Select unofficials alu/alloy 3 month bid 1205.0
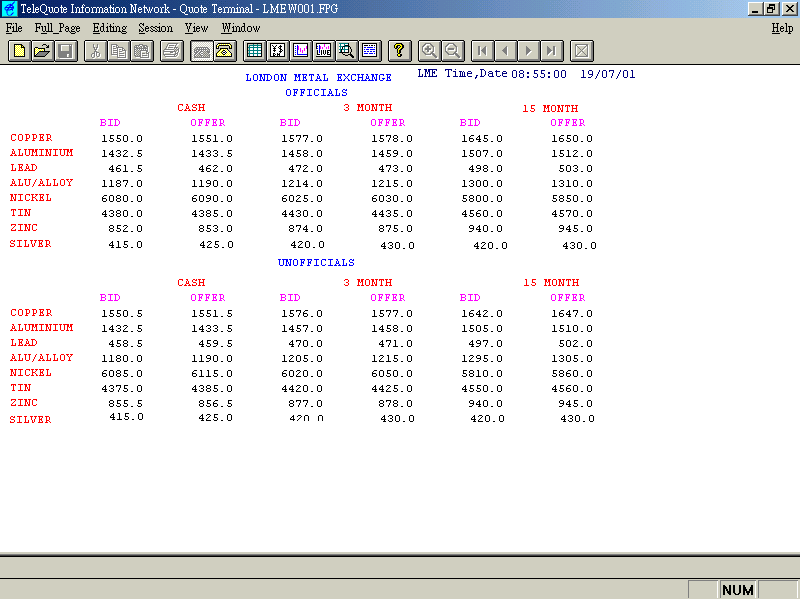The height and width of the screenshot is (600, 800). (302, 359)
